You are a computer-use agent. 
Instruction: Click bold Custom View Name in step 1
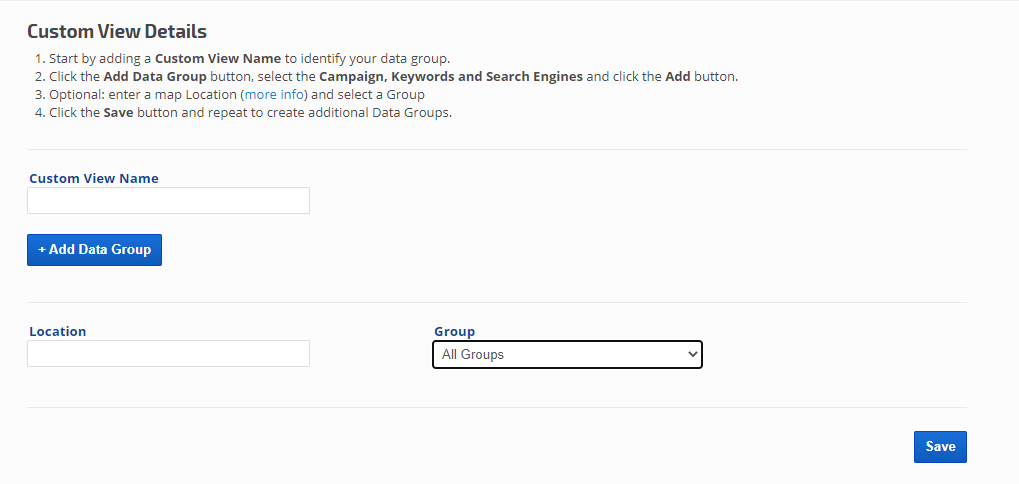point(218,59)
